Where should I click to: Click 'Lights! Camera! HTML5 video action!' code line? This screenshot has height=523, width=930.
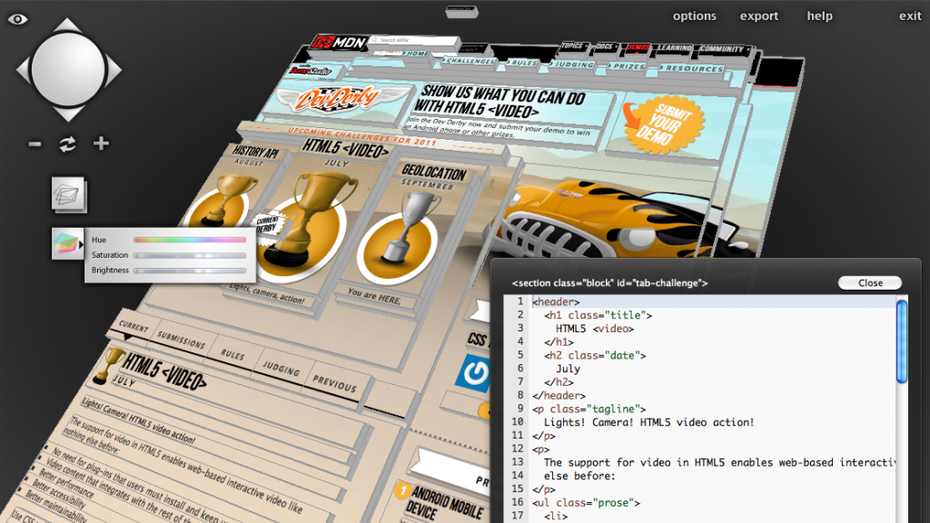pyautogui.click(x=649, y=422)
